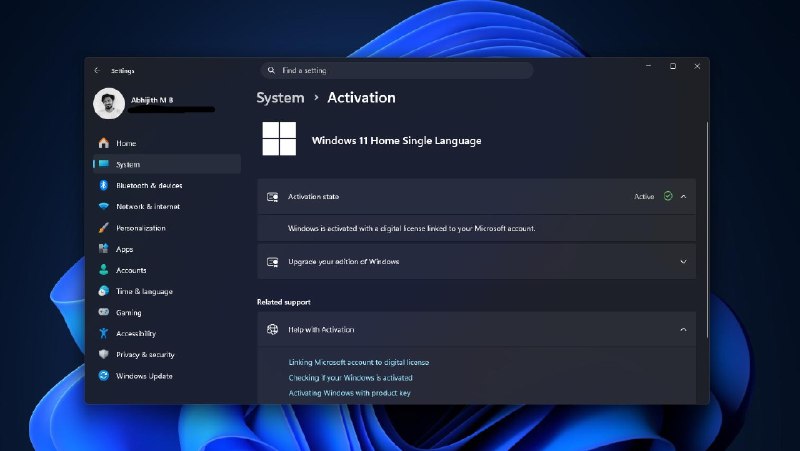800x451 pixels.
Task: Click the Apps grid icon
Action: click(104, 248)
